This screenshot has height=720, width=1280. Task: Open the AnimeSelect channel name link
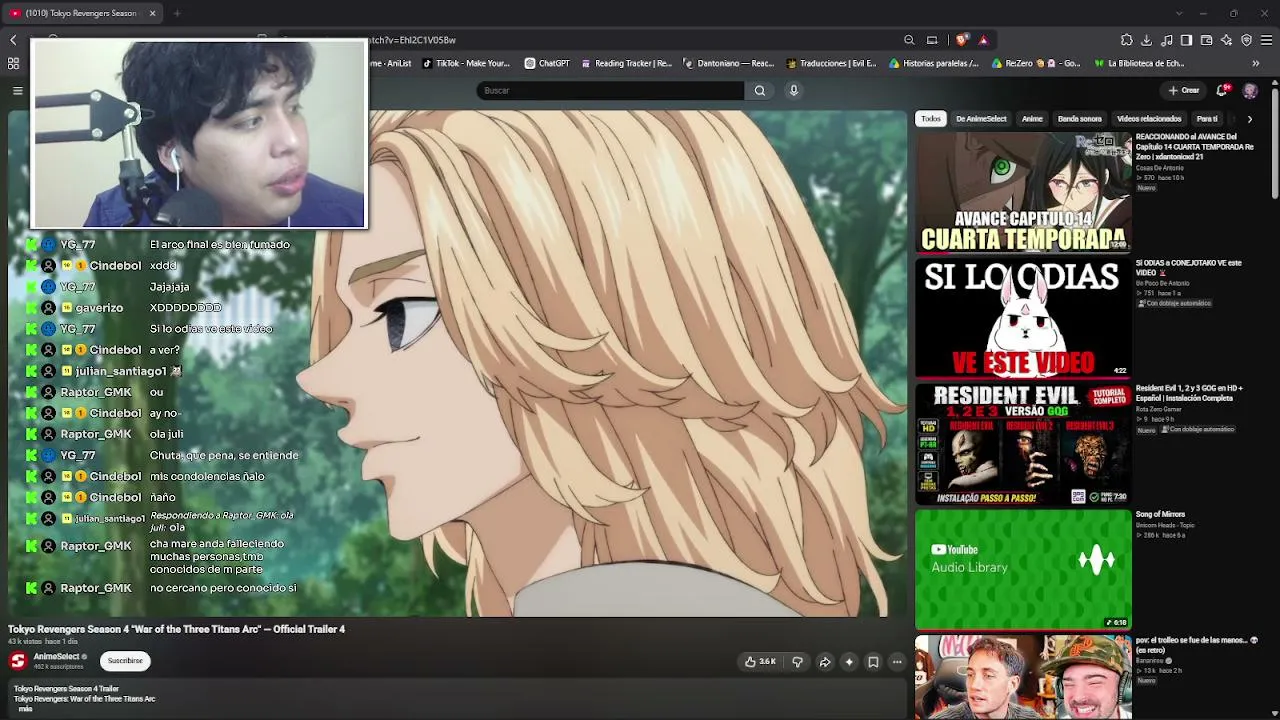pos(56,656)
